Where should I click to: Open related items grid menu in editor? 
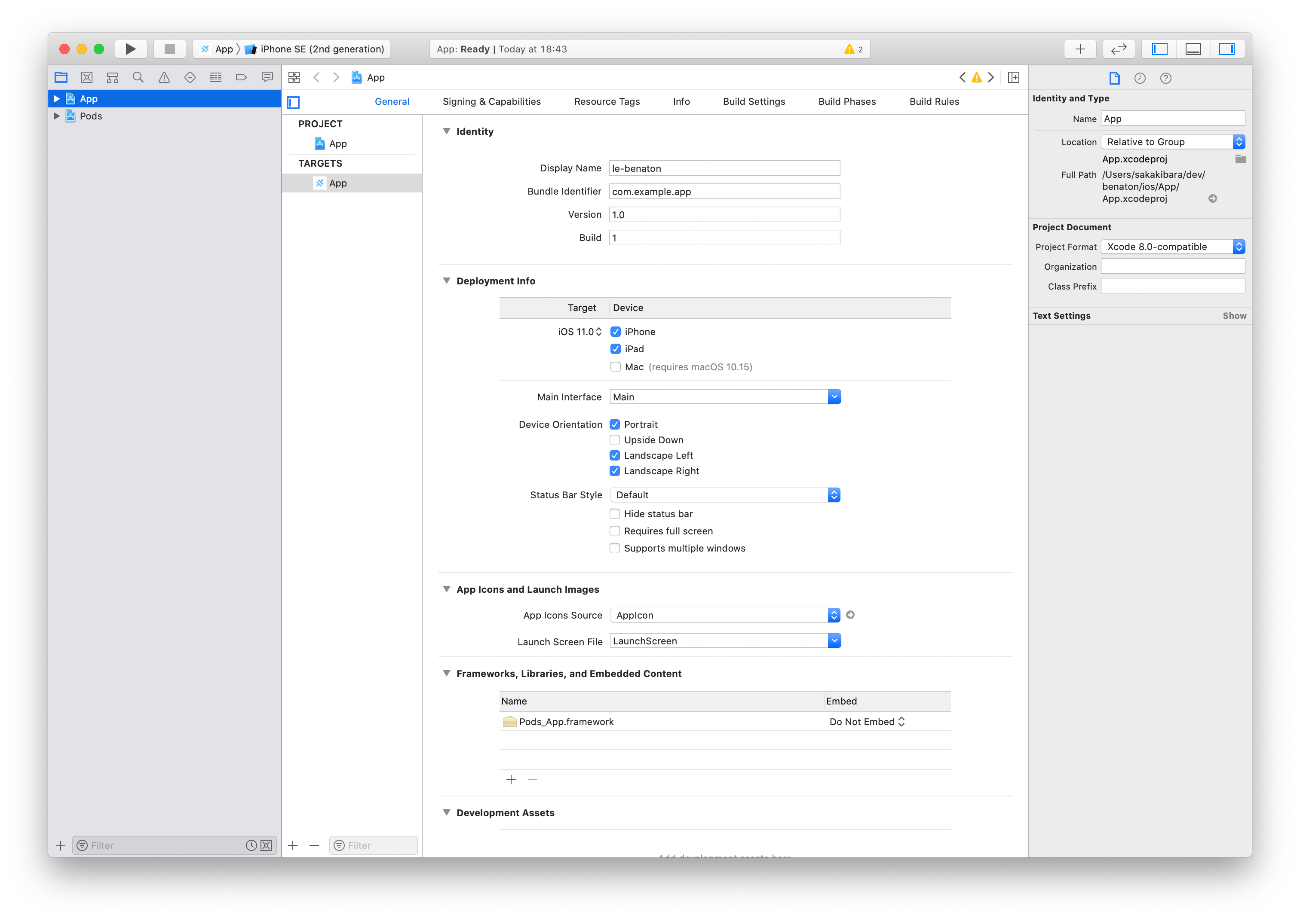tap(294, 77)
